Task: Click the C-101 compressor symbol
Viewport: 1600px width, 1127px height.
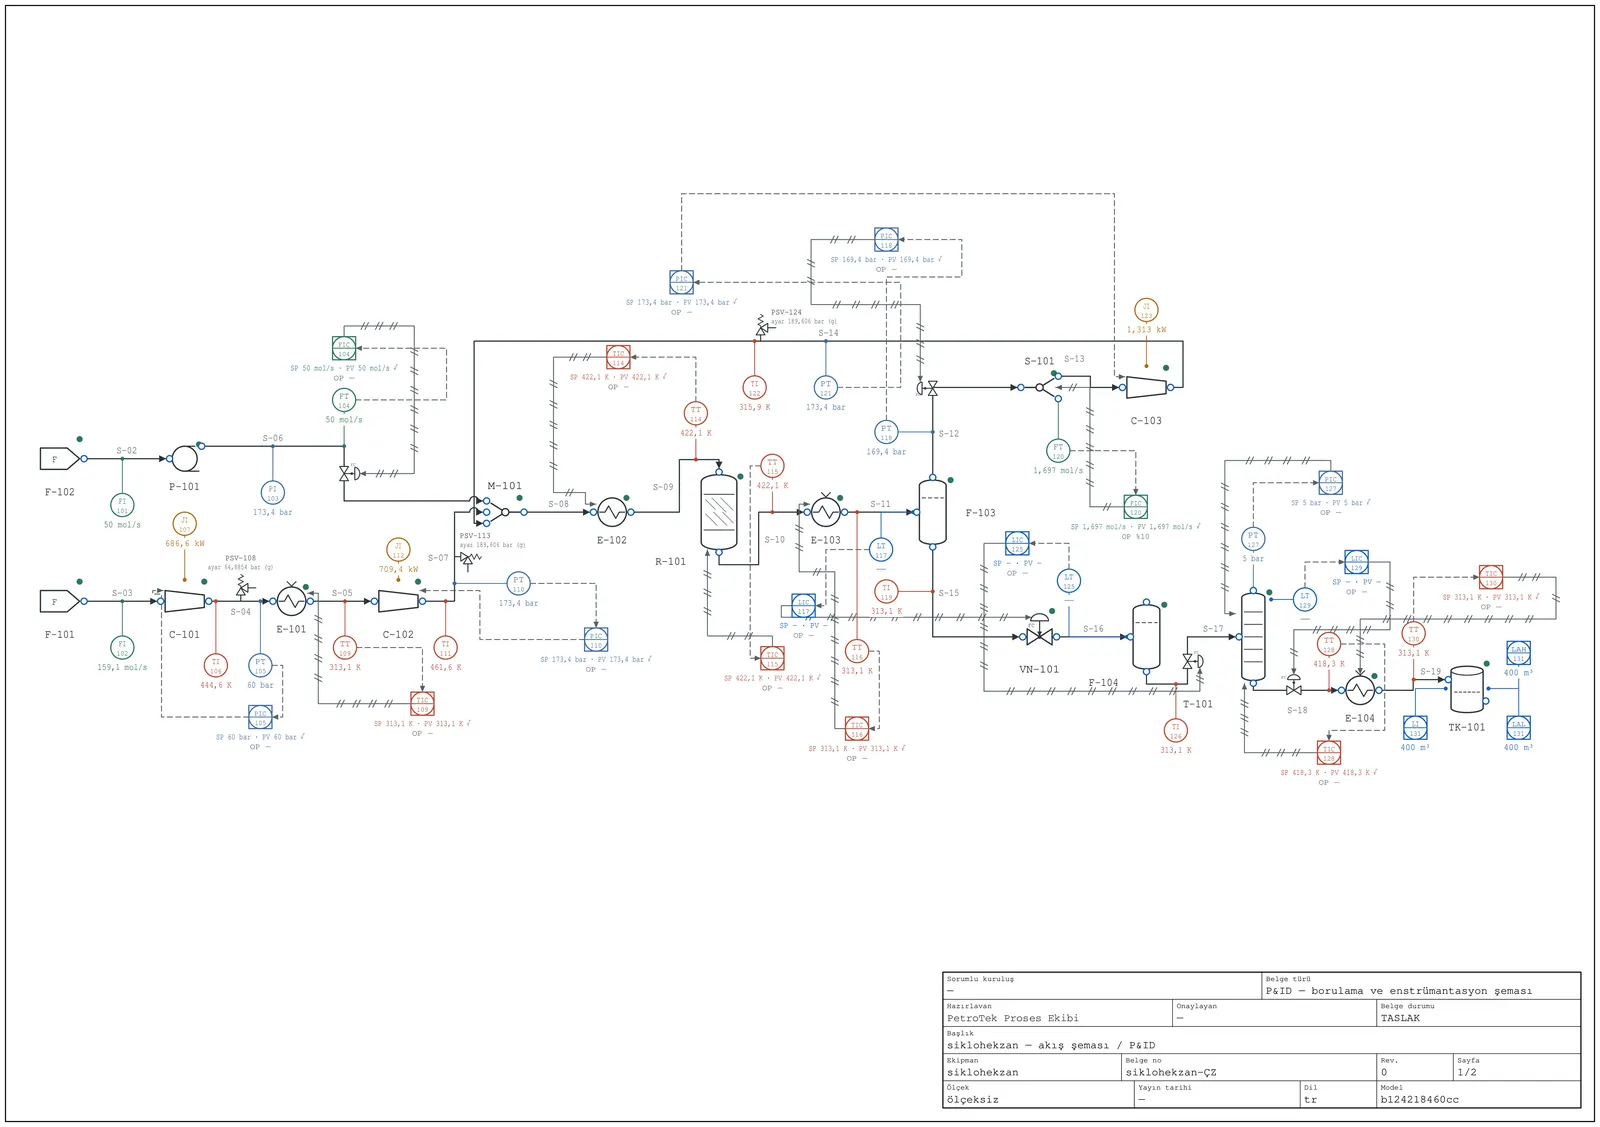Action: [184, 601]
